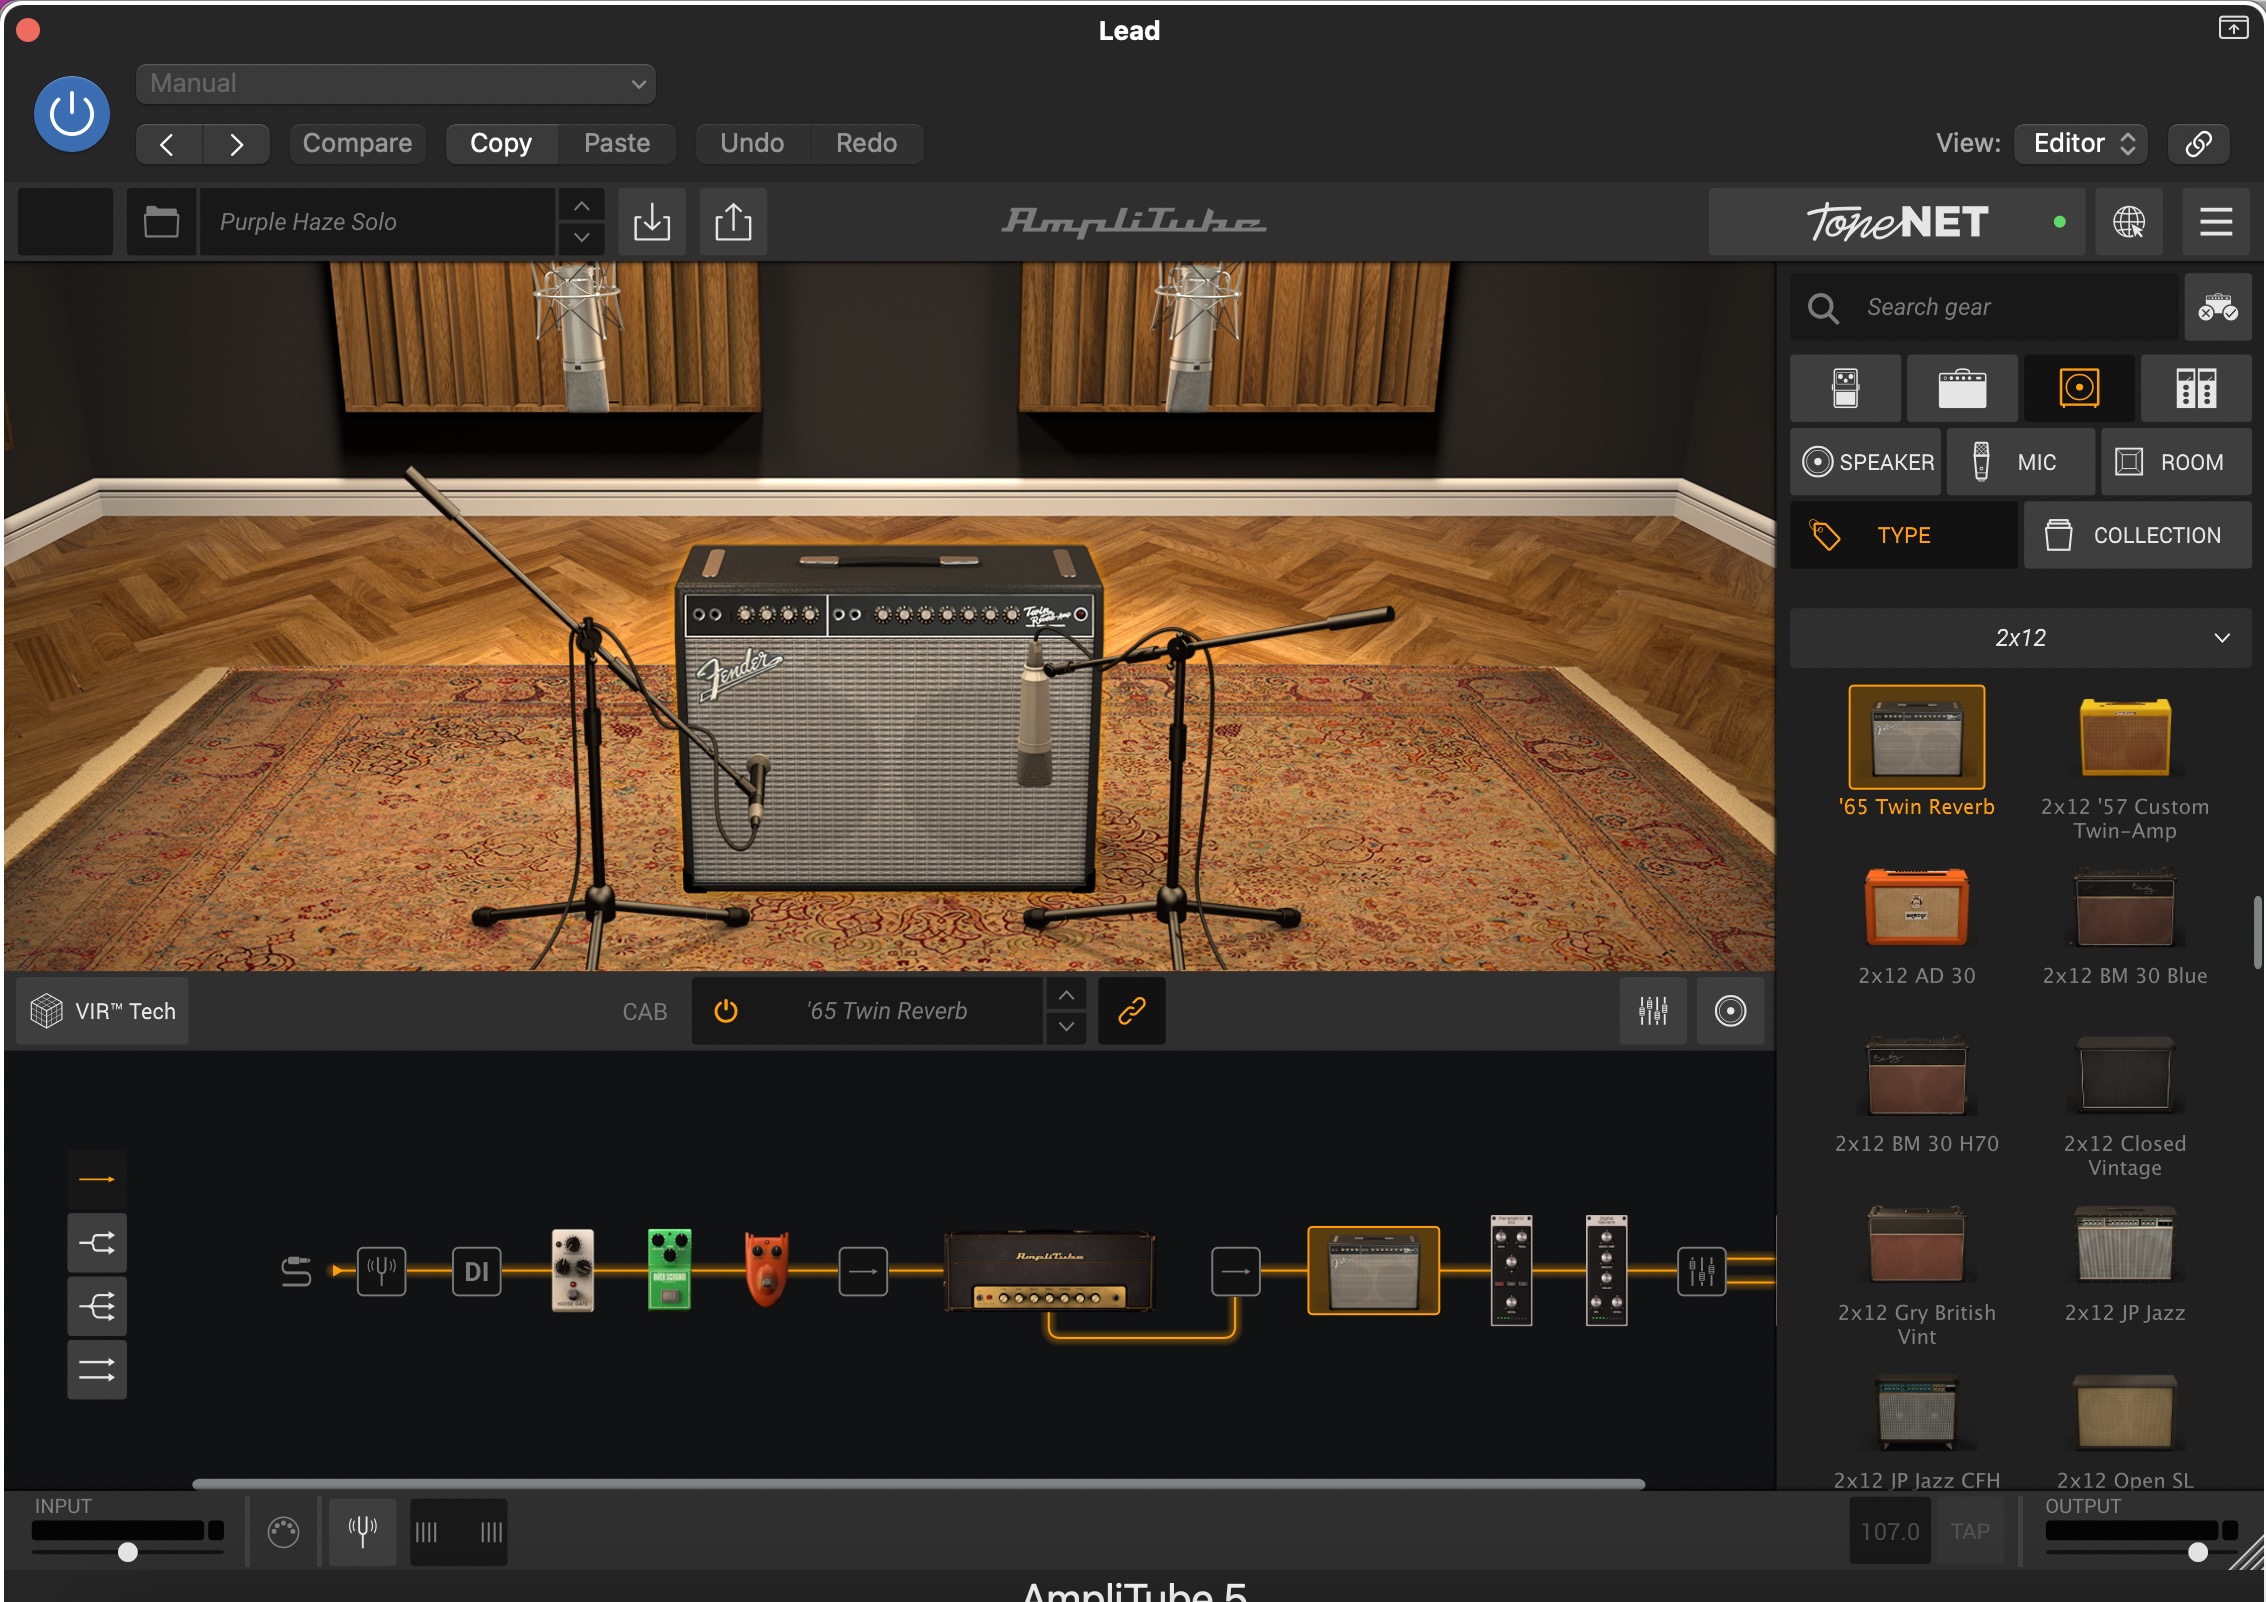The width and height of the screenshot is (2266, 1602).
Task: Switch to the SPEAKER tab
Action: [x=1866, y=462]
